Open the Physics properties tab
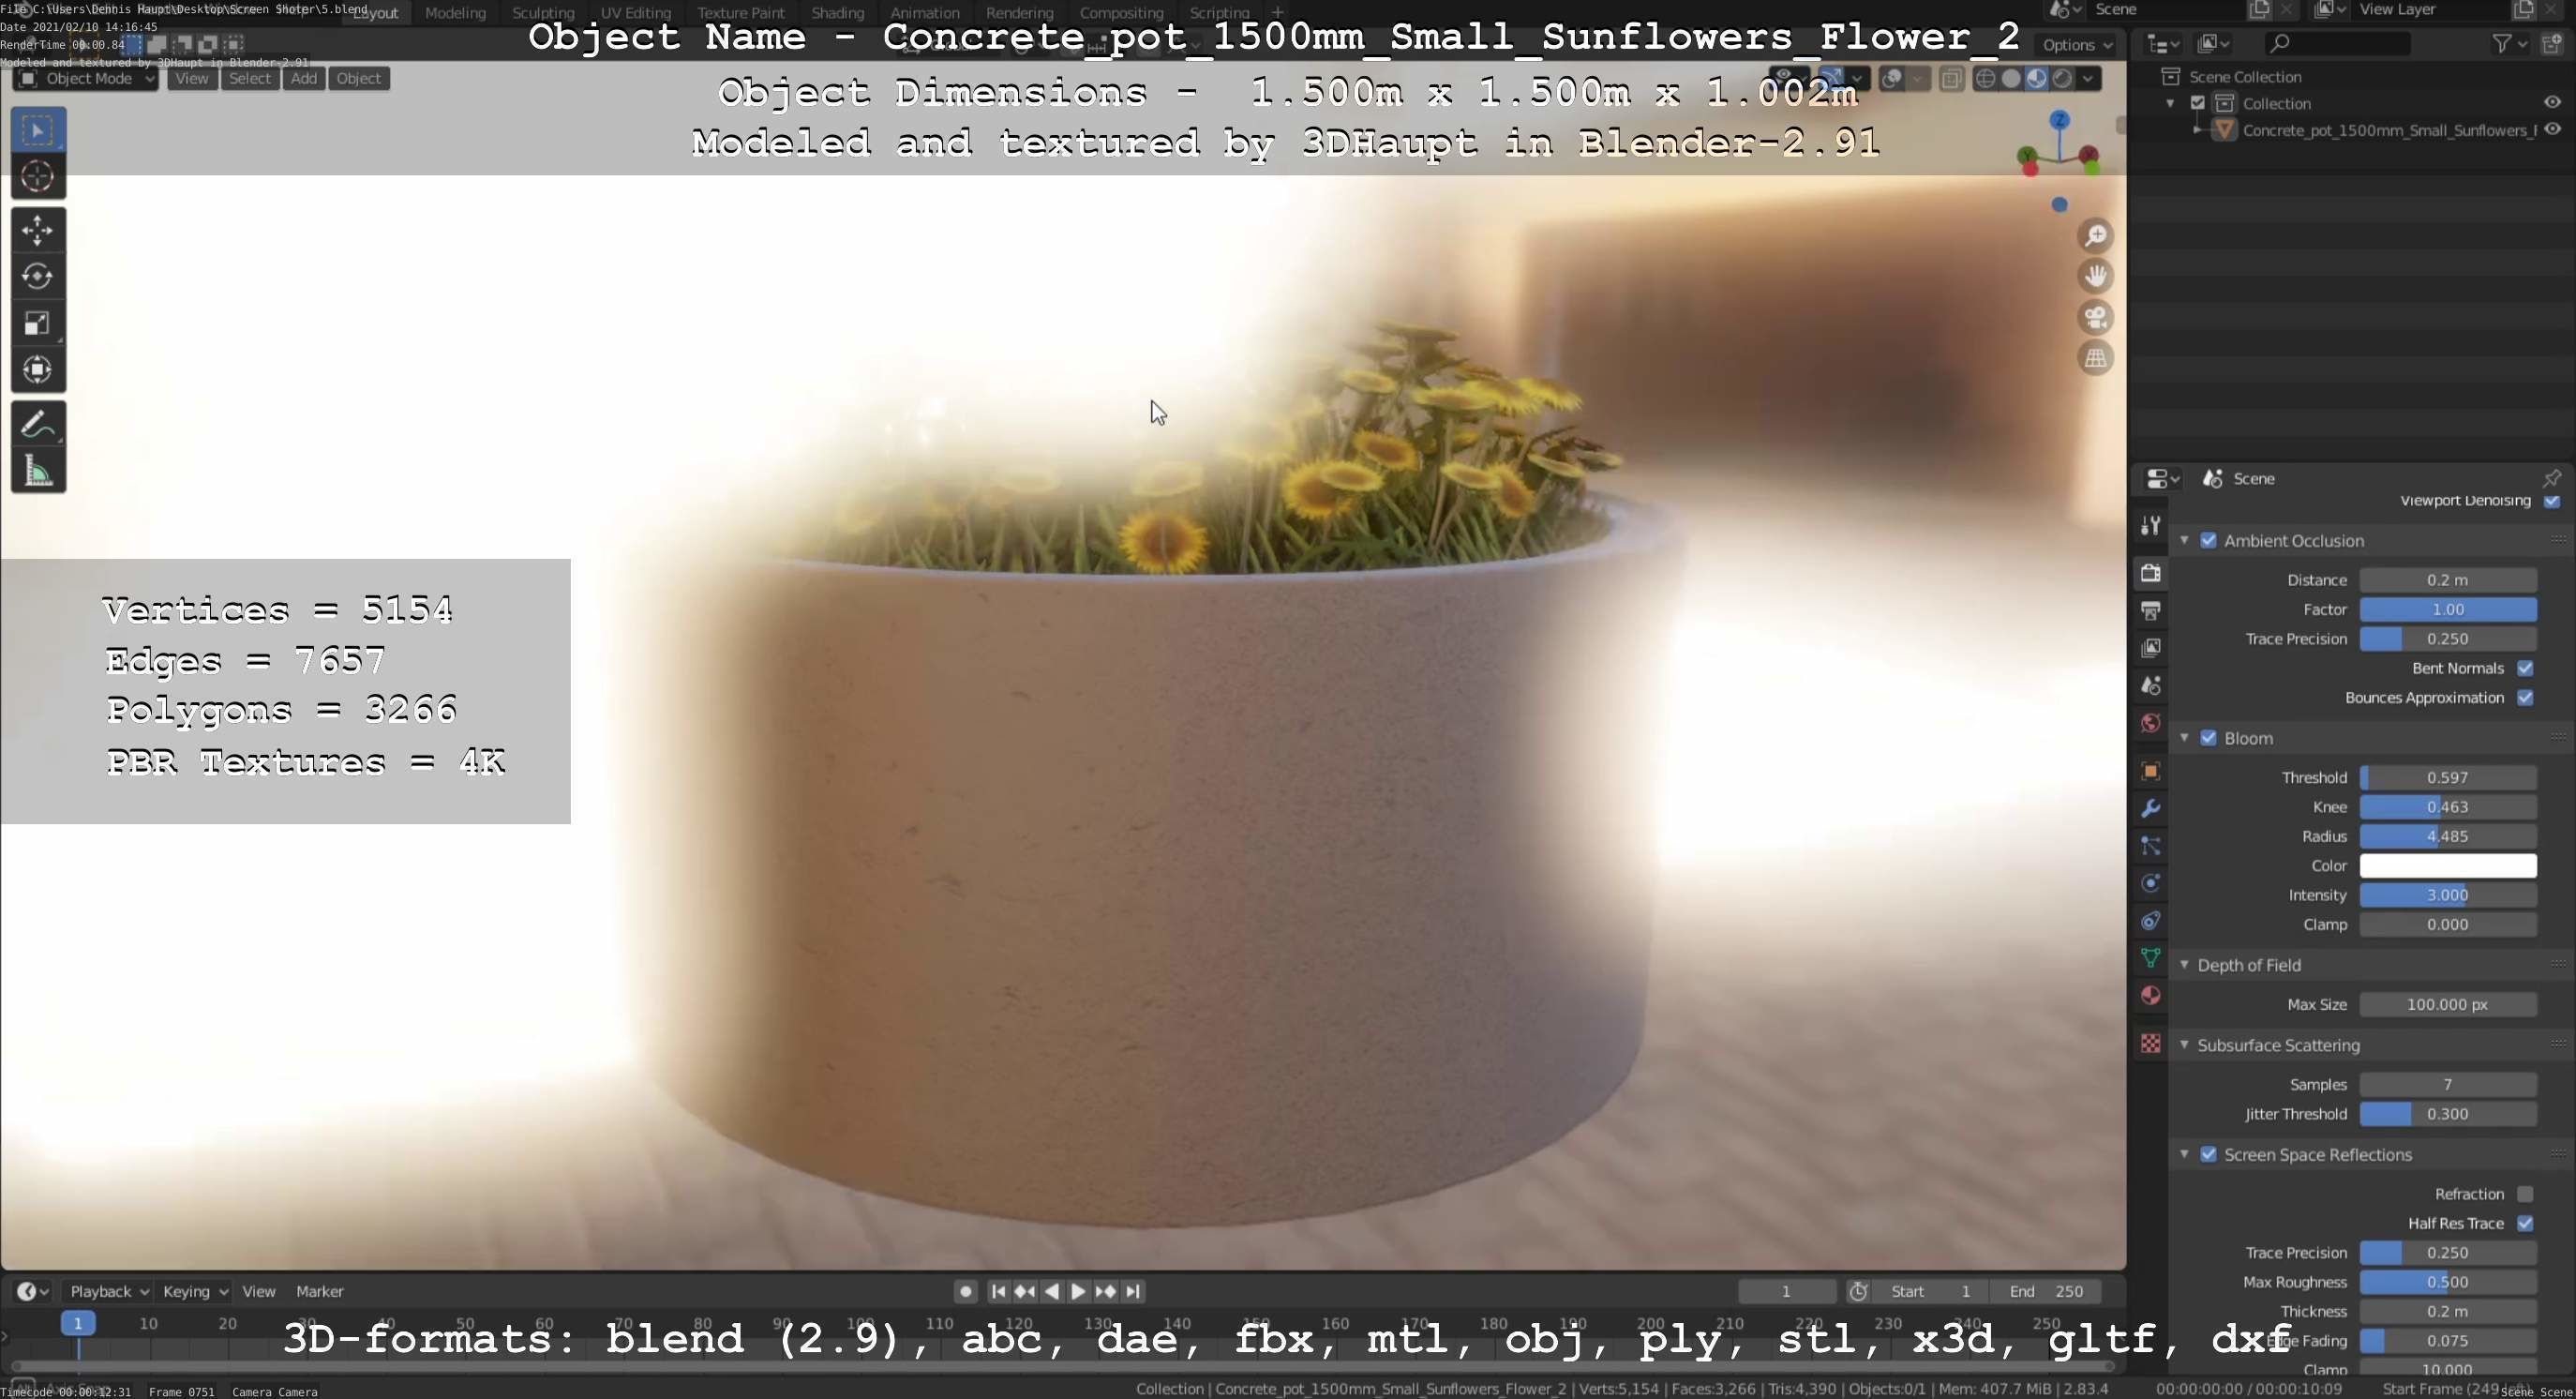Screen dimensions: 2576x1399 2151,883
